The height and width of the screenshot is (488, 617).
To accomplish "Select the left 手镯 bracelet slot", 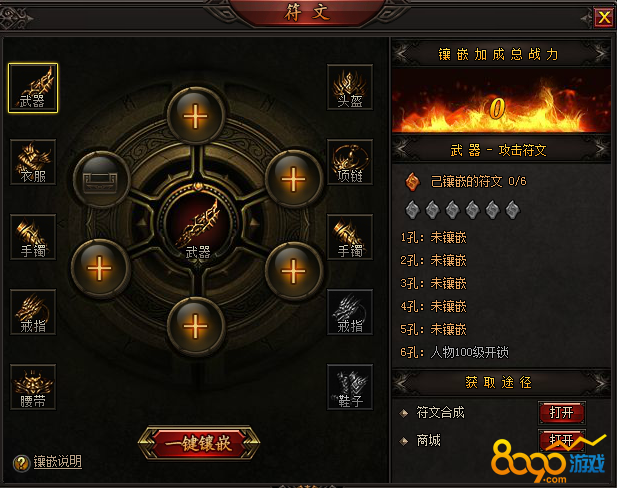I will (x=33, y=237).
